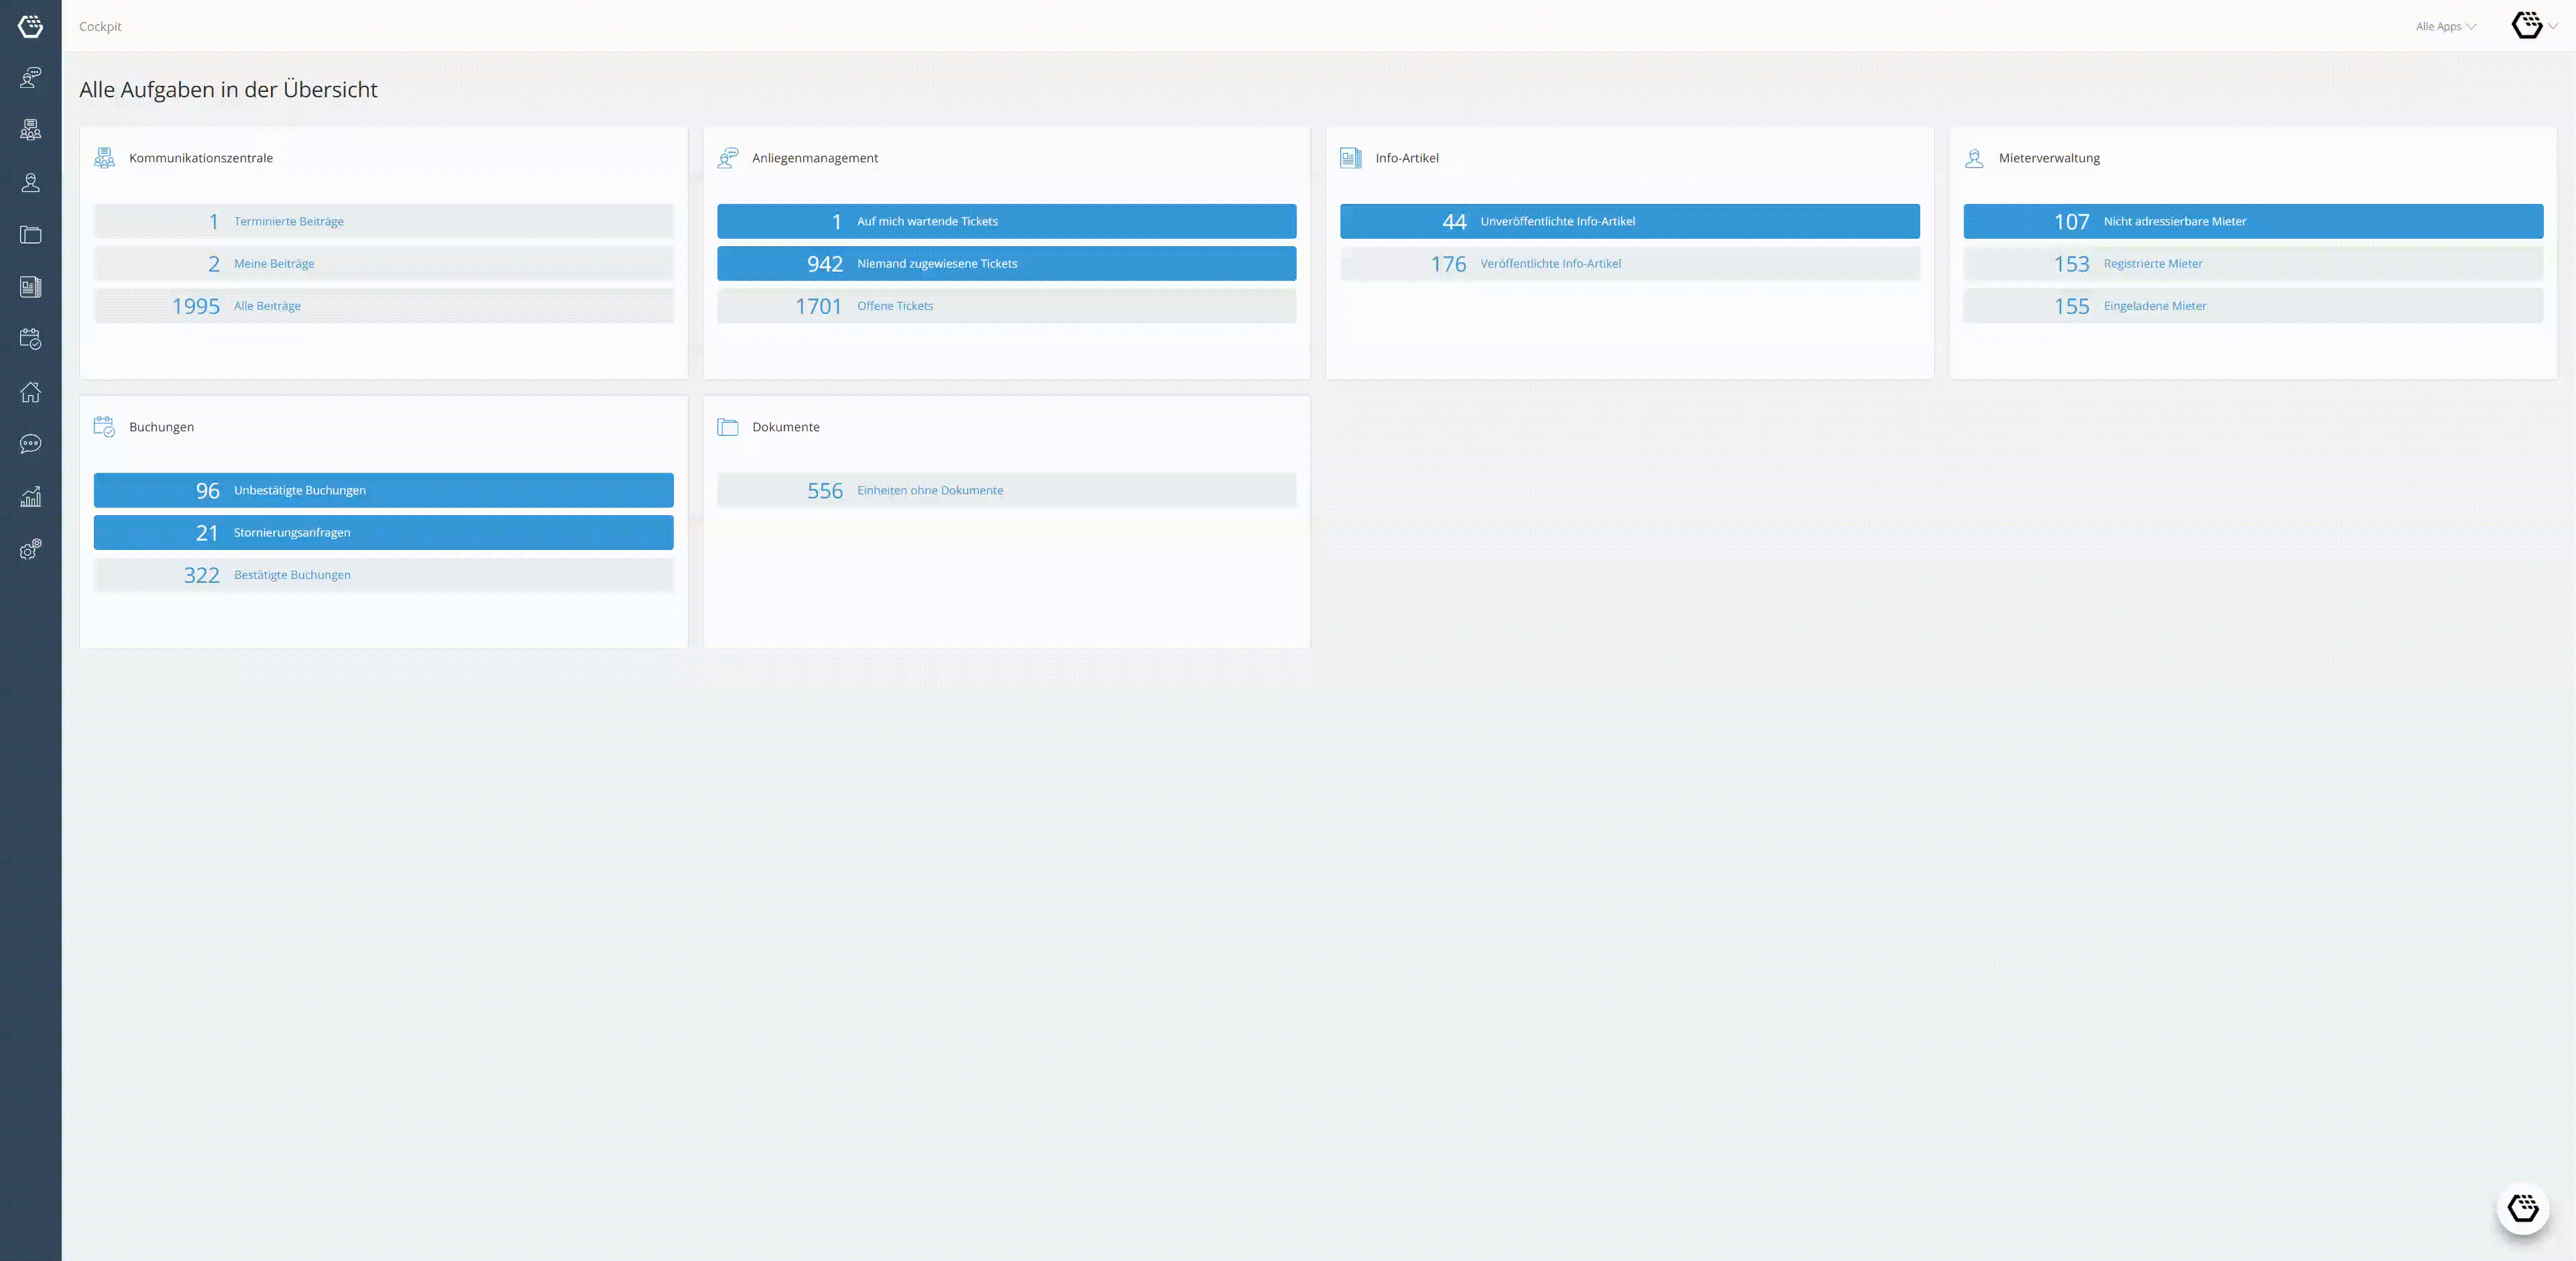This screenshot has width=2576, height=1261.
Task: Open the house sidebar icon
Action: [x=30, y=392]
